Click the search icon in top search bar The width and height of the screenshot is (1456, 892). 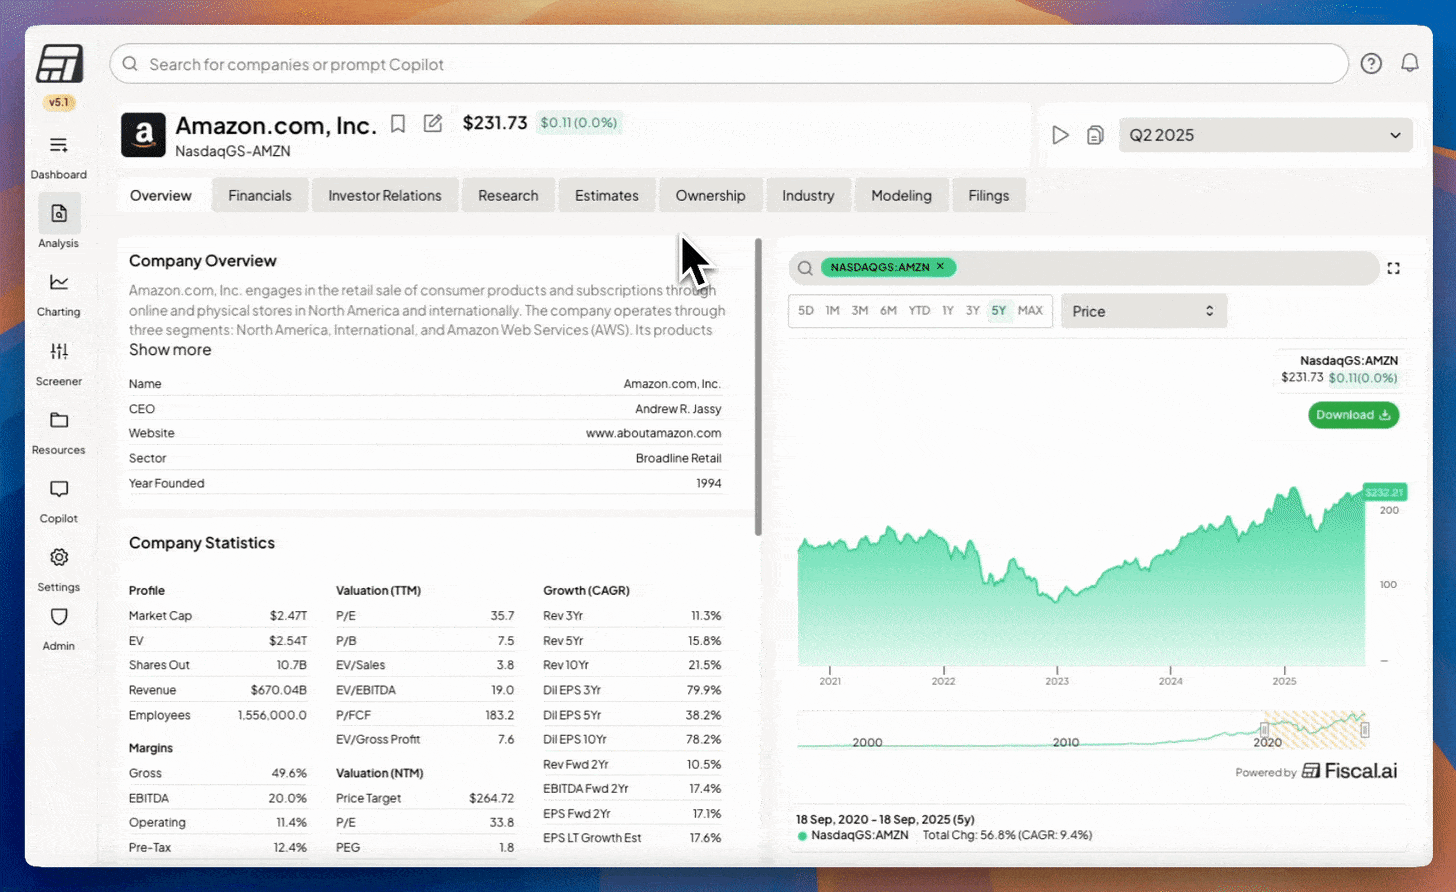130,64
